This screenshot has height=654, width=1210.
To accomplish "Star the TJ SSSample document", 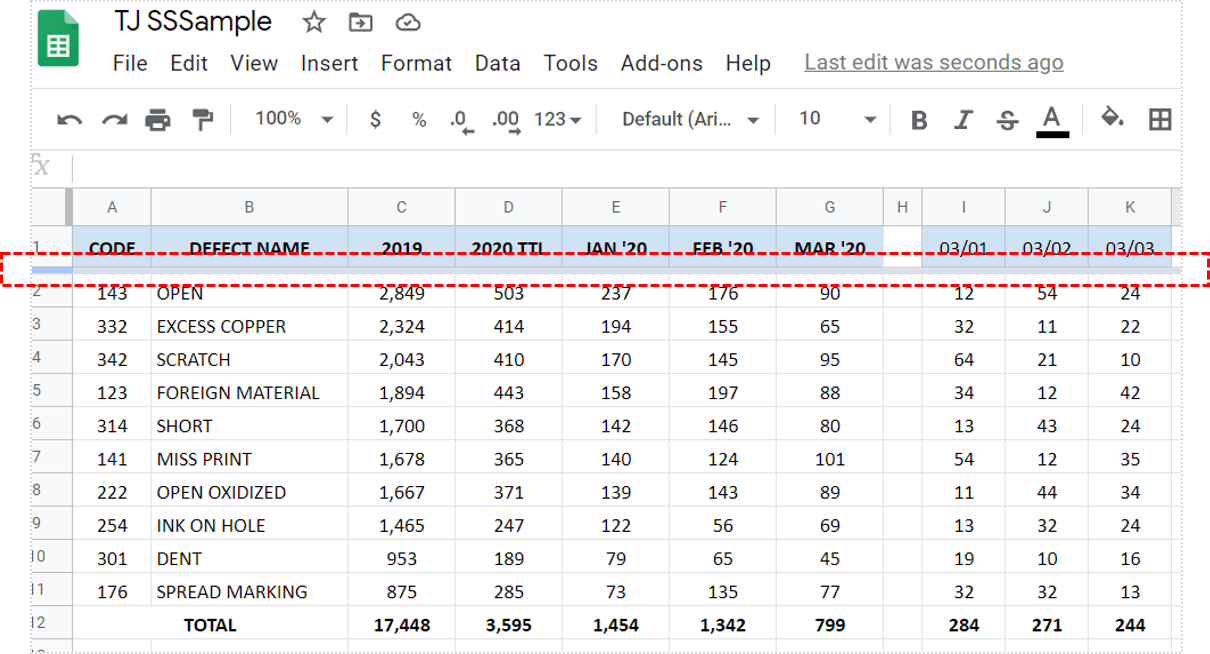I will [x=314, y=22].
